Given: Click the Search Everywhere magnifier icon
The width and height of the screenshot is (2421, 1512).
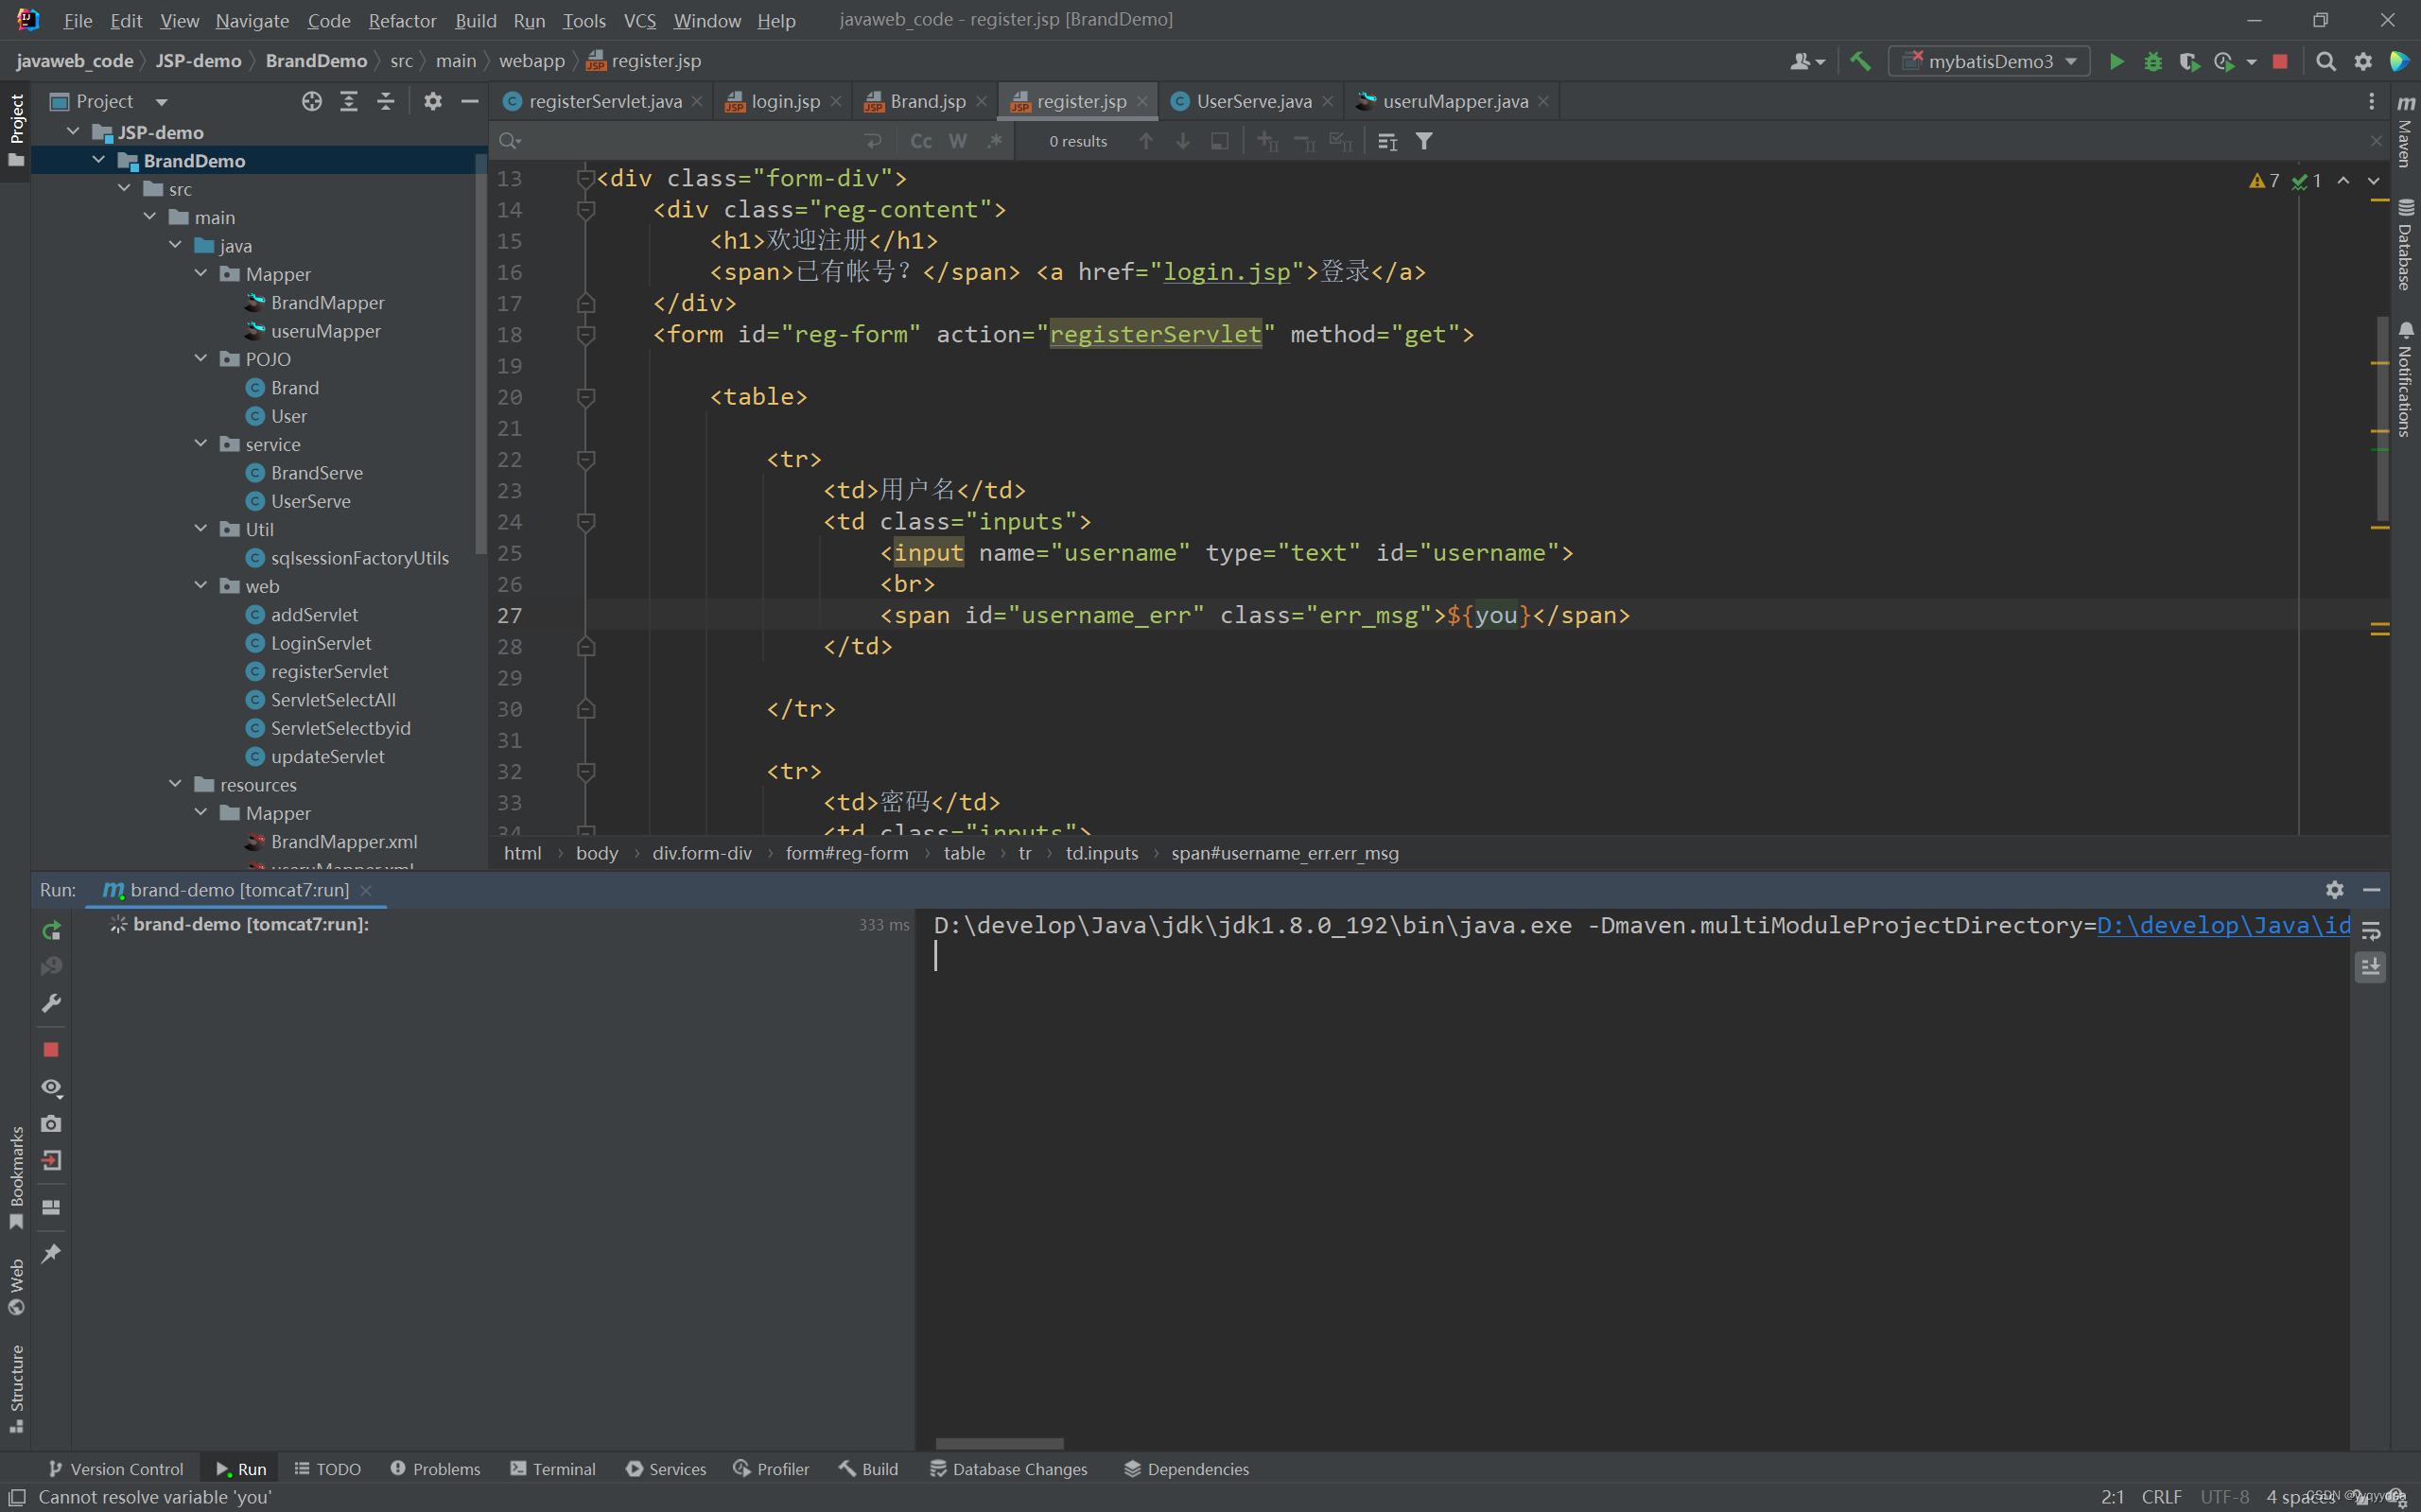Looking at the screenshot, I should pos(2325,62).
